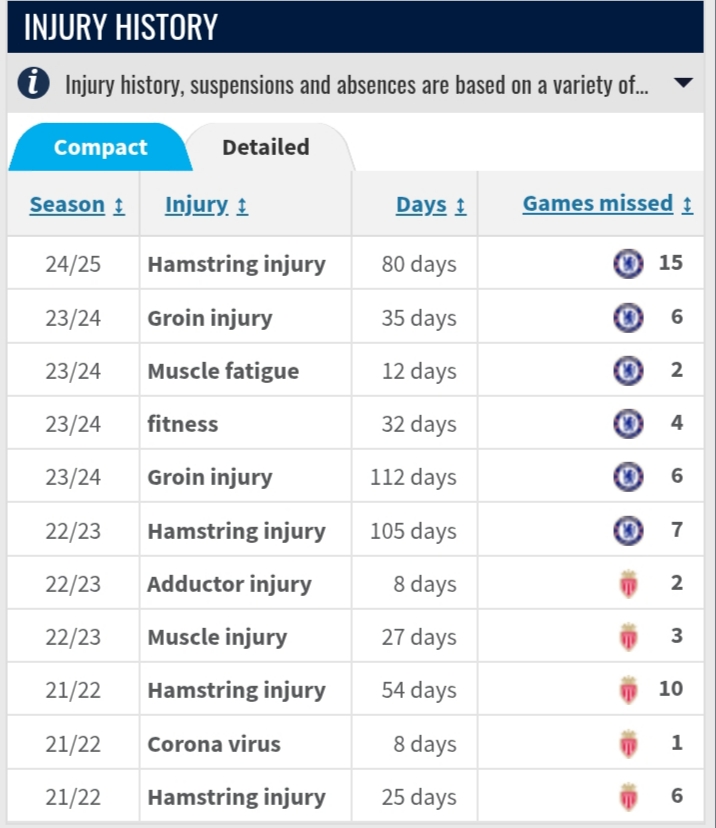This screenshot has height=828, width=716.
Task: Click Monaco crest in 25 days Hamstring row
Action: tap(628, 797)
